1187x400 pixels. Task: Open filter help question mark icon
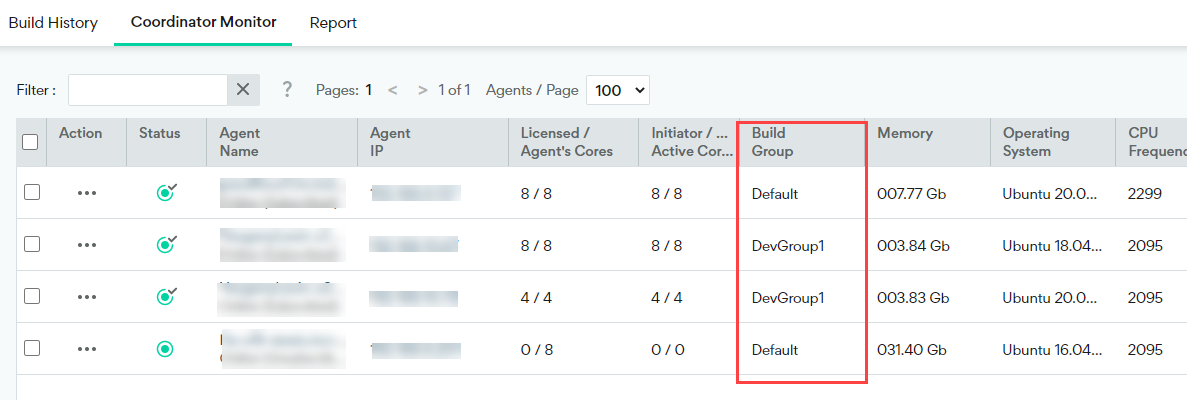pos(287,90)
